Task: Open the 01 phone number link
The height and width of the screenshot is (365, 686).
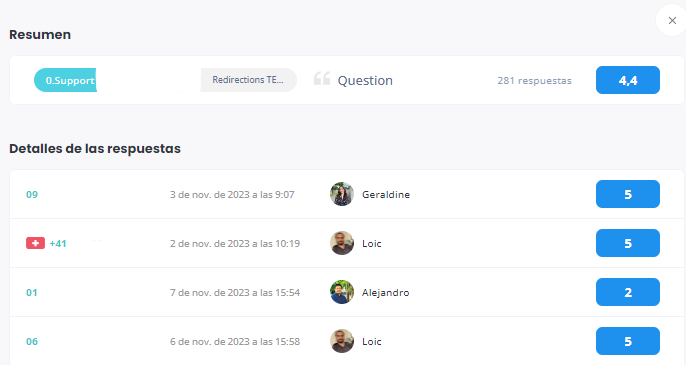Action: click(x=32, y=292)
